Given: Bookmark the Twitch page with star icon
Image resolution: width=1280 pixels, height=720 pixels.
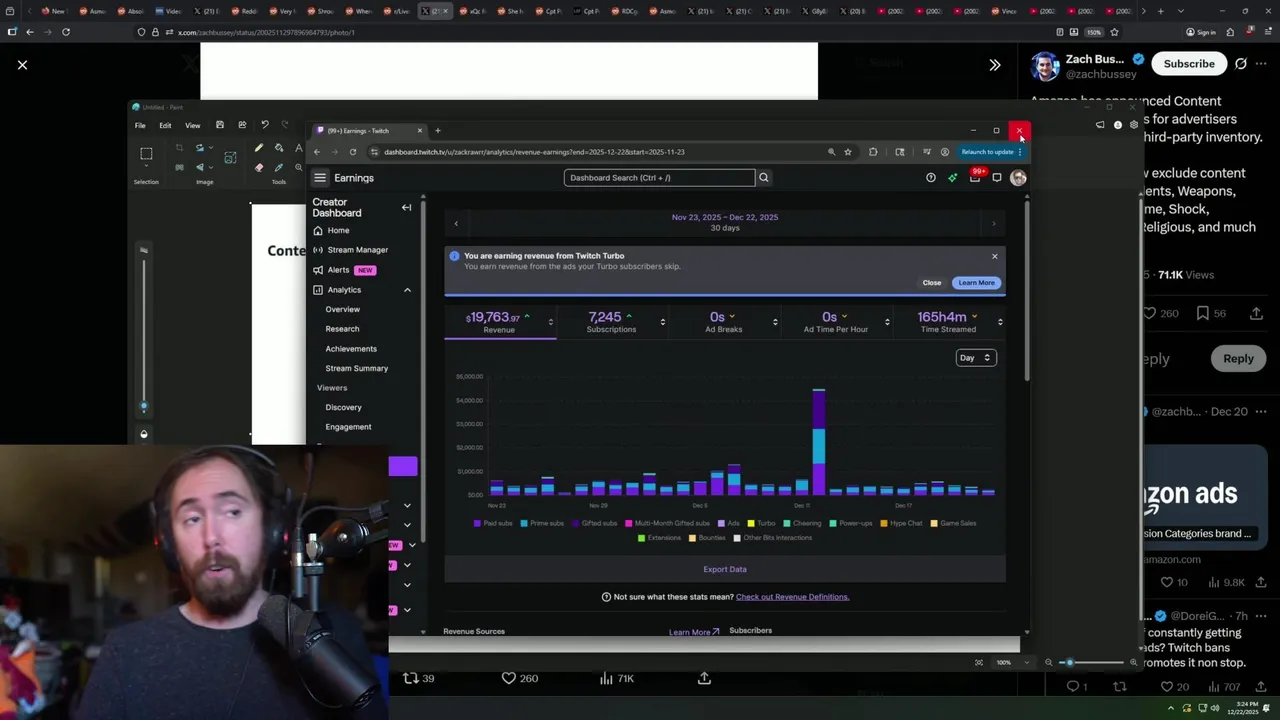Looking at the screenshot, I should click(x=848, y=152).
